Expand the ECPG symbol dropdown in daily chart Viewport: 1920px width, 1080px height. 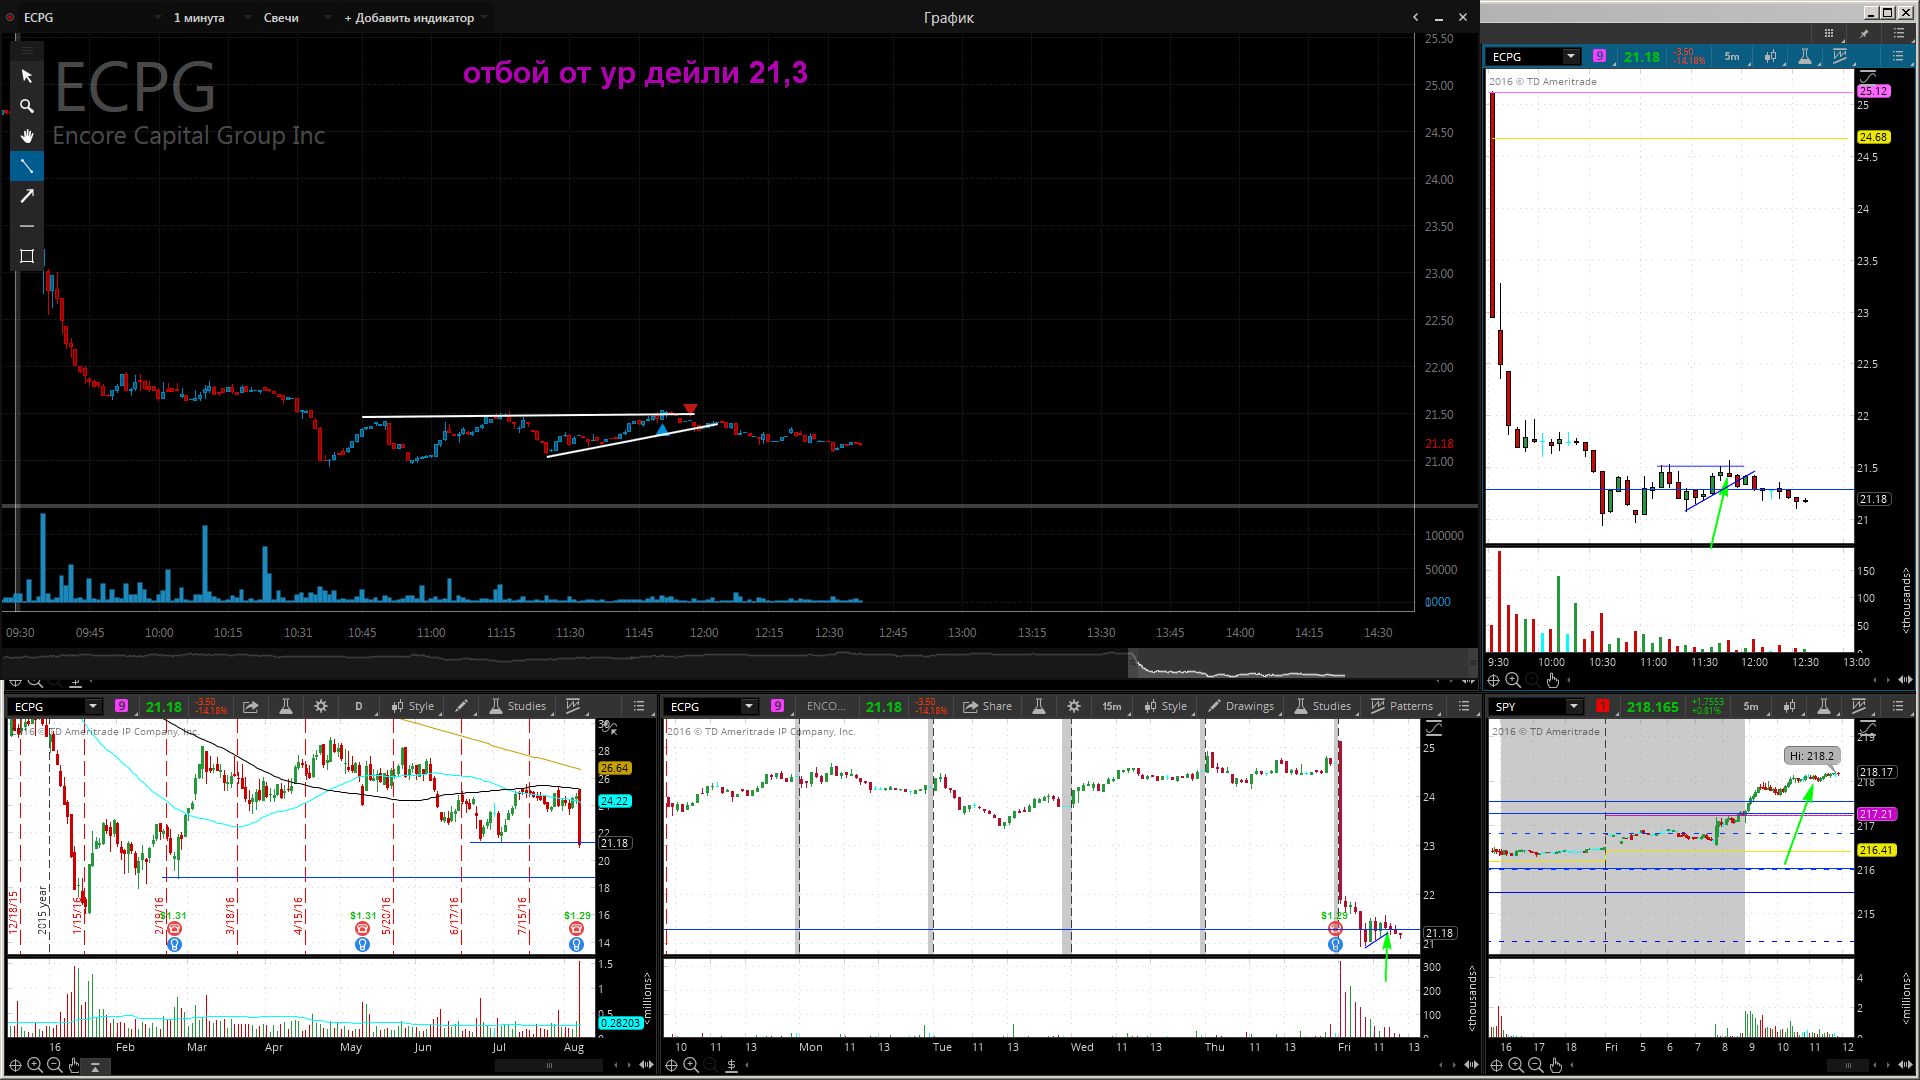click(93, 706)
